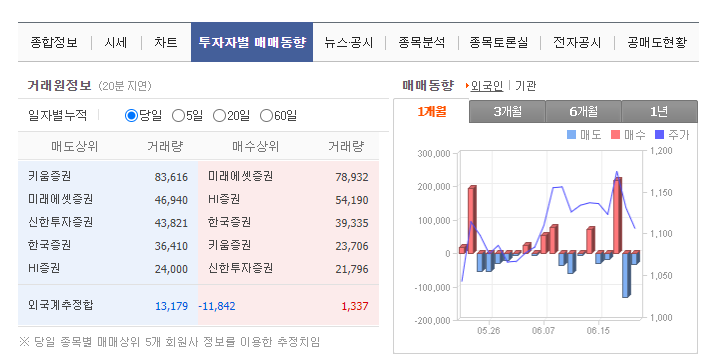Click the 외국인 trading trend link
712x363 pixels.
pyautogui.click(x=487, y=85)
